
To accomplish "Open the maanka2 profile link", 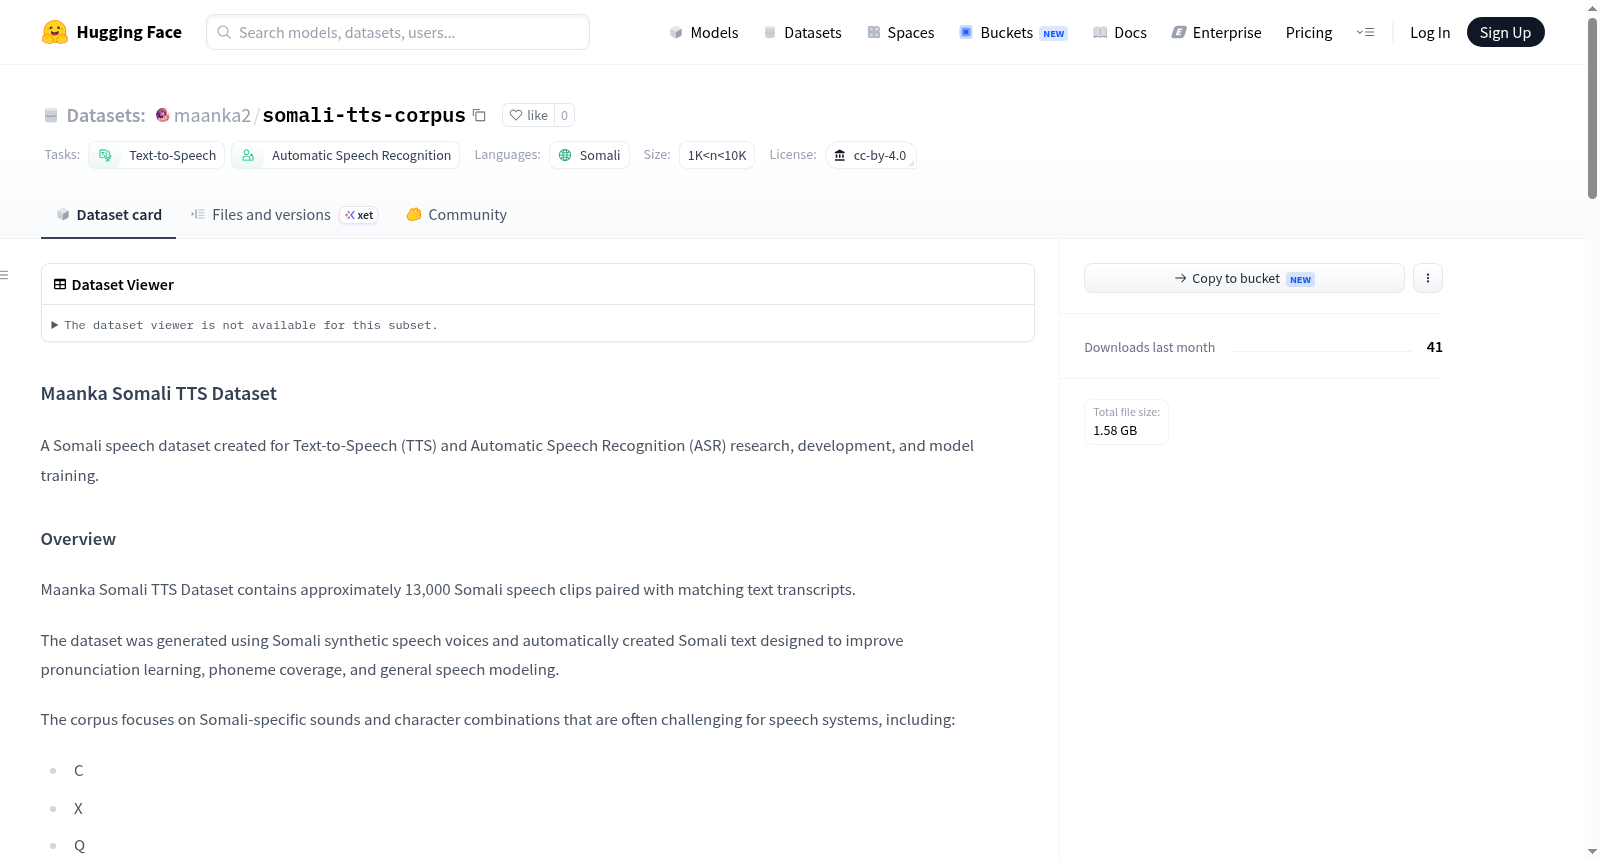I will click(x=212, y=115).
